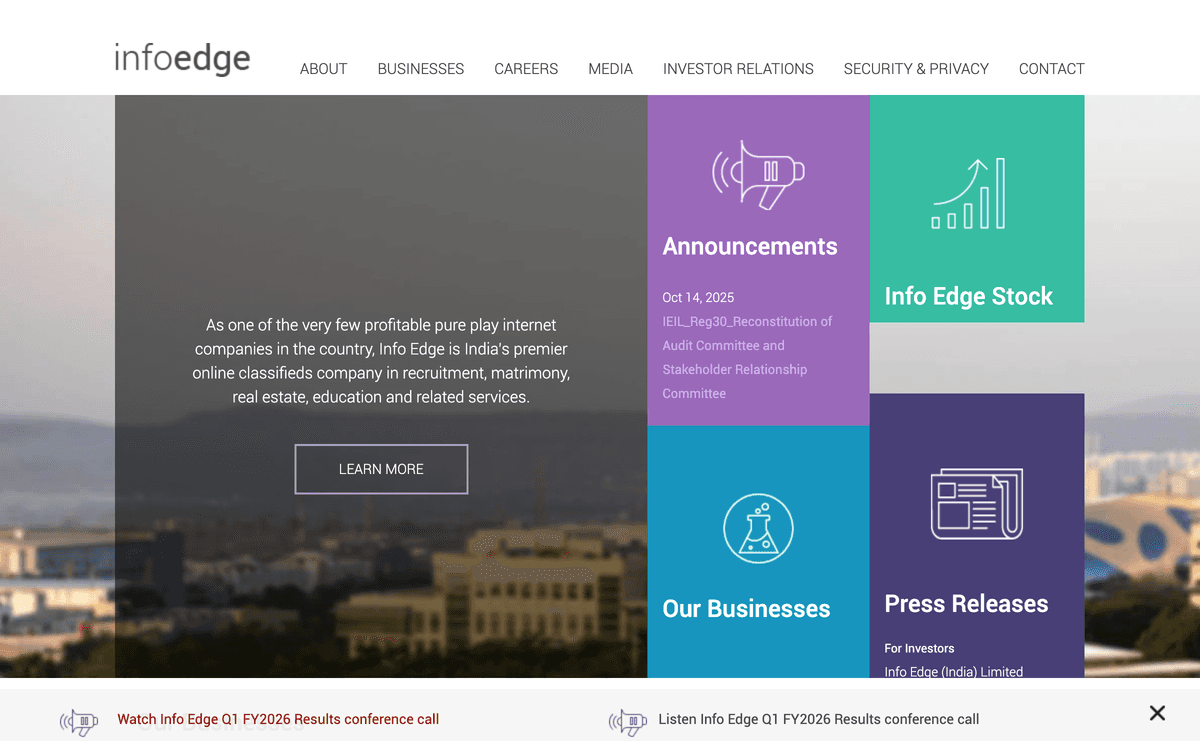The width and height of the screenshot is (1200, 741).
Task: Dismiss the conference call banner
Action: pyautogui.click(x=1157, y=713)
